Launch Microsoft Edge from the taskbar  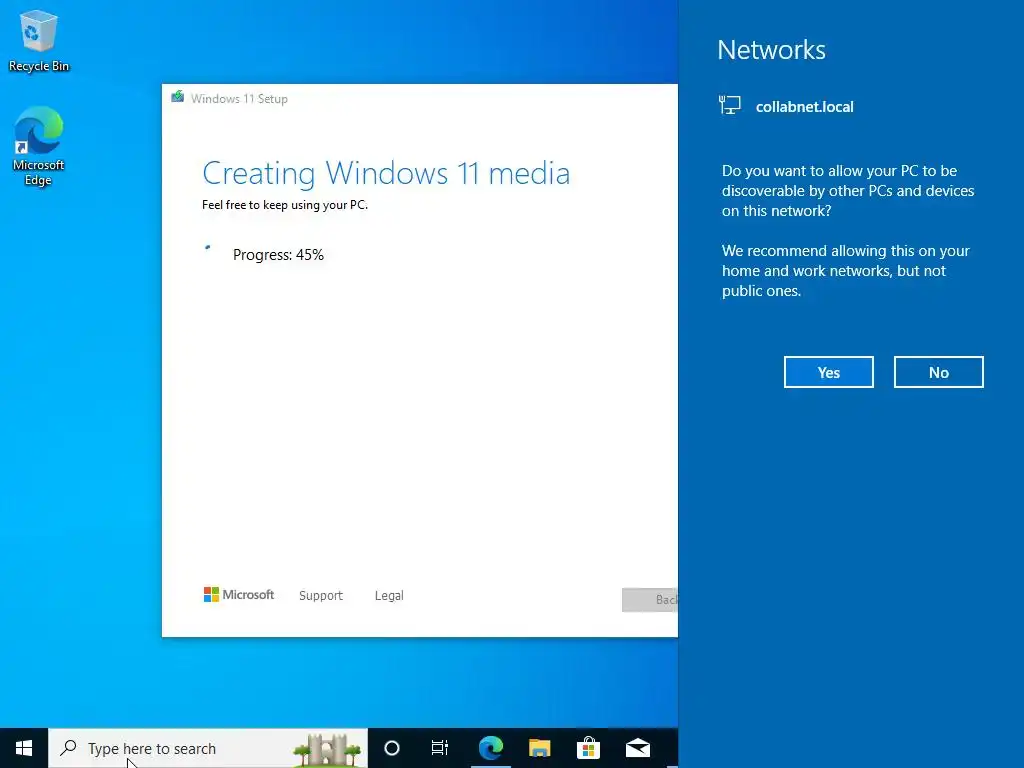coord(490,748)
